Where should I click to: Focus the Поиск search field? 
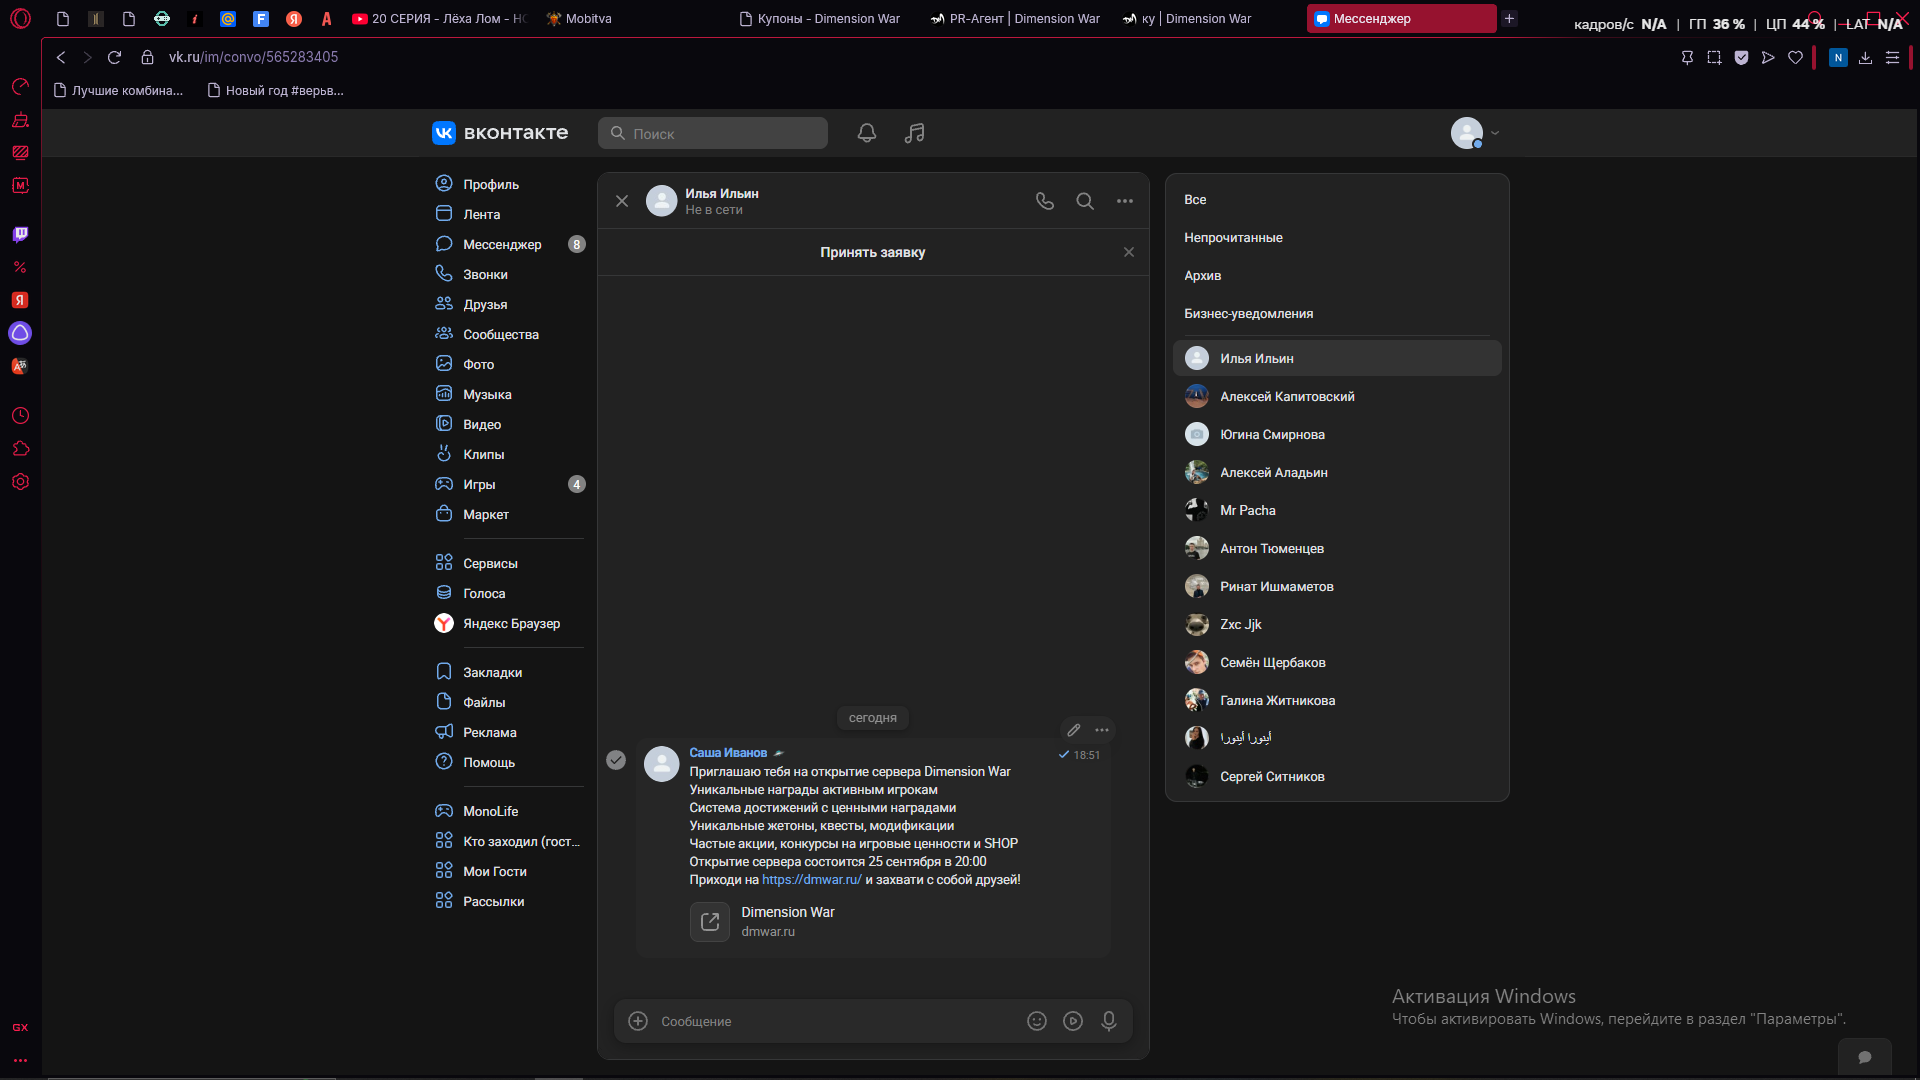tap(713, 133)
